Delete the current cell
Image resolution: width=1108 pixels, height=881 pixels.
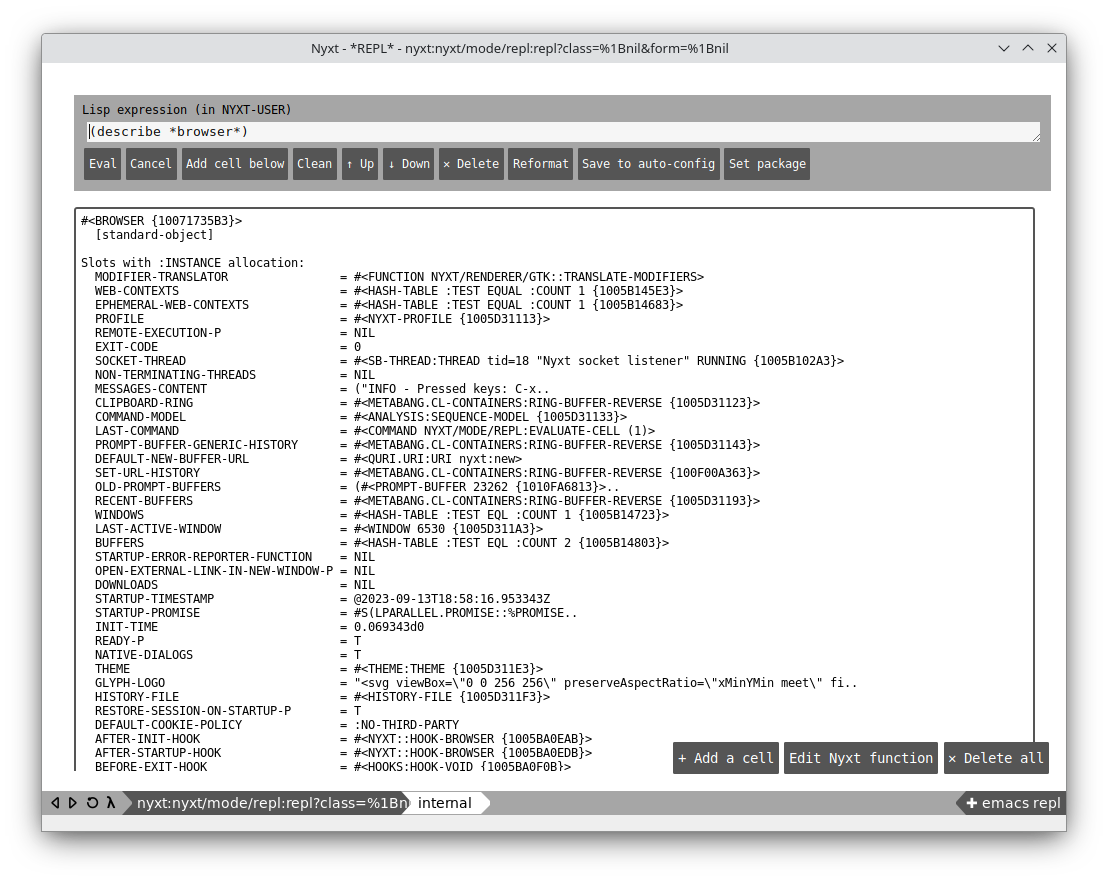pos(471,164)
